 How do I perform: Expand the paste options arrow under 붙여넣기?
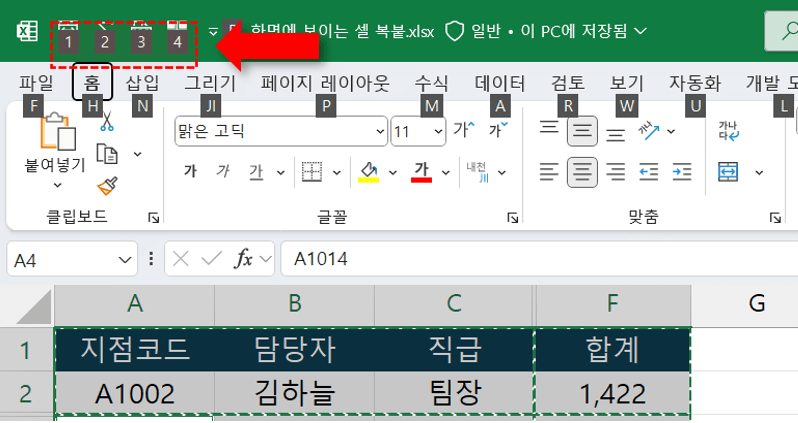58,185
